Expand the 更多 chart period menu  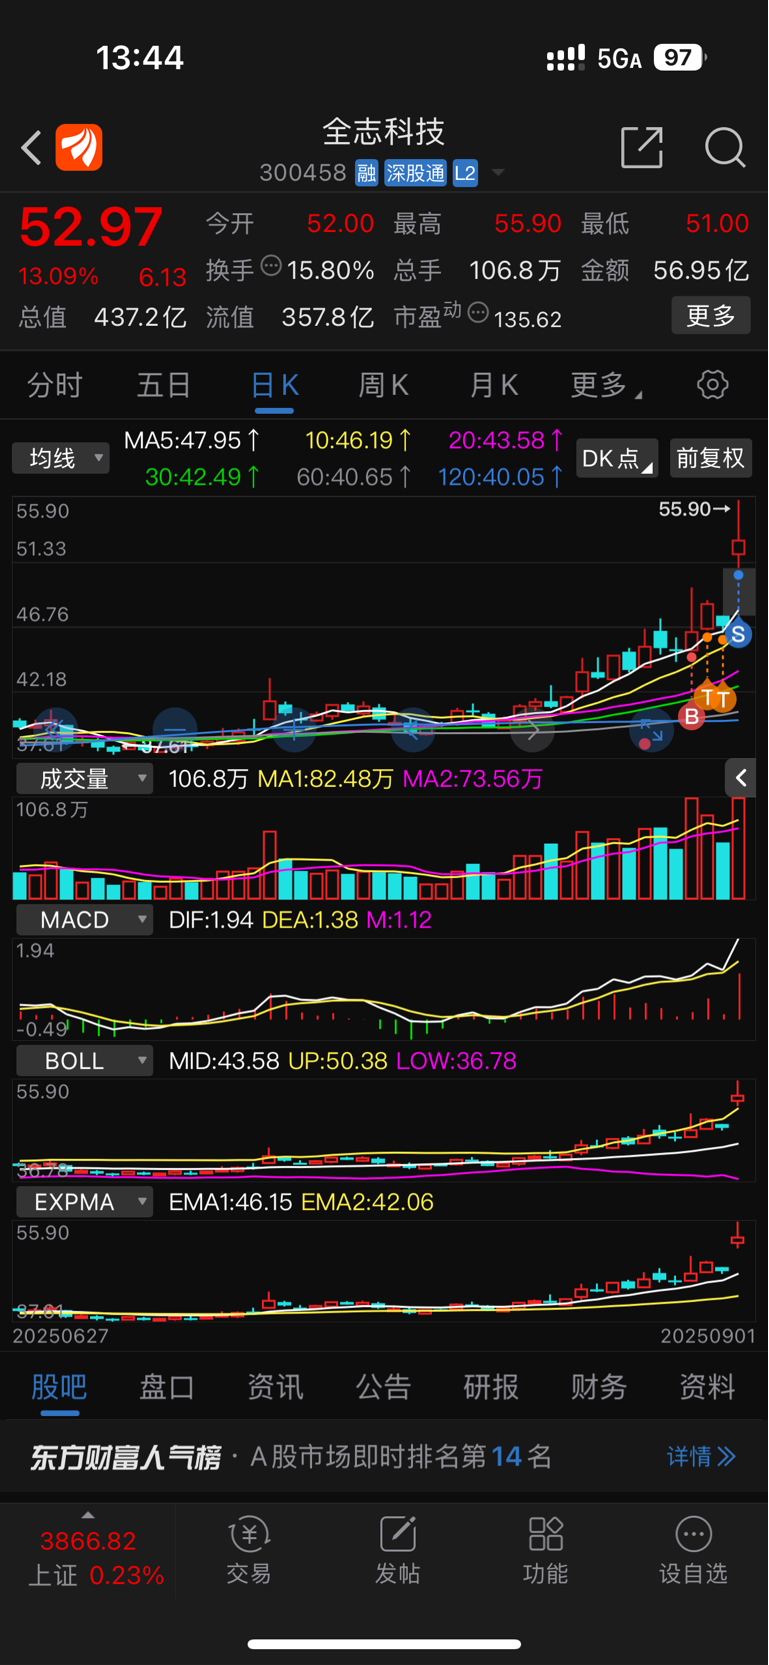[606, 385]
